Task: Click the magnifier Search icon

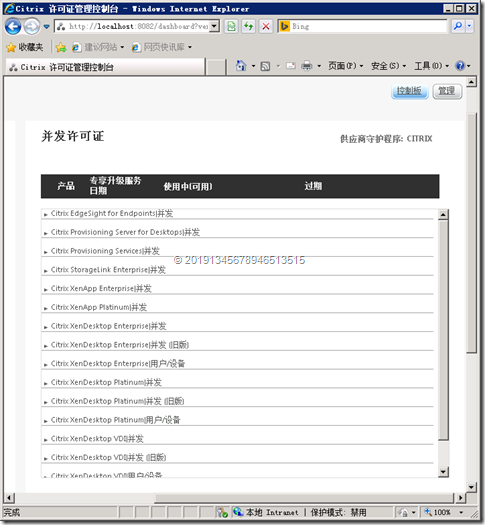Action: (x=458, y=26)
